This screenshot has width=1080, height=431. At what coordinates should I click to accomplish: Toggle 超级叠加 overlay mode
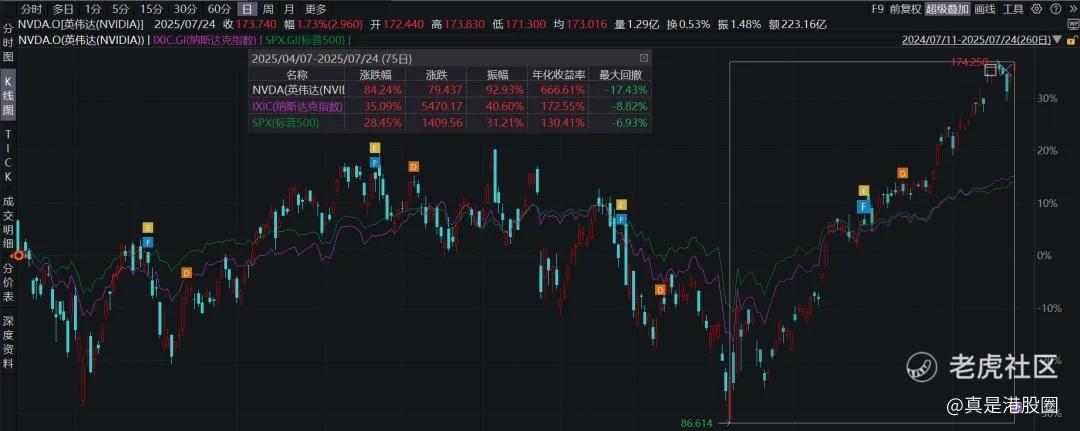[x=947, y=9]
